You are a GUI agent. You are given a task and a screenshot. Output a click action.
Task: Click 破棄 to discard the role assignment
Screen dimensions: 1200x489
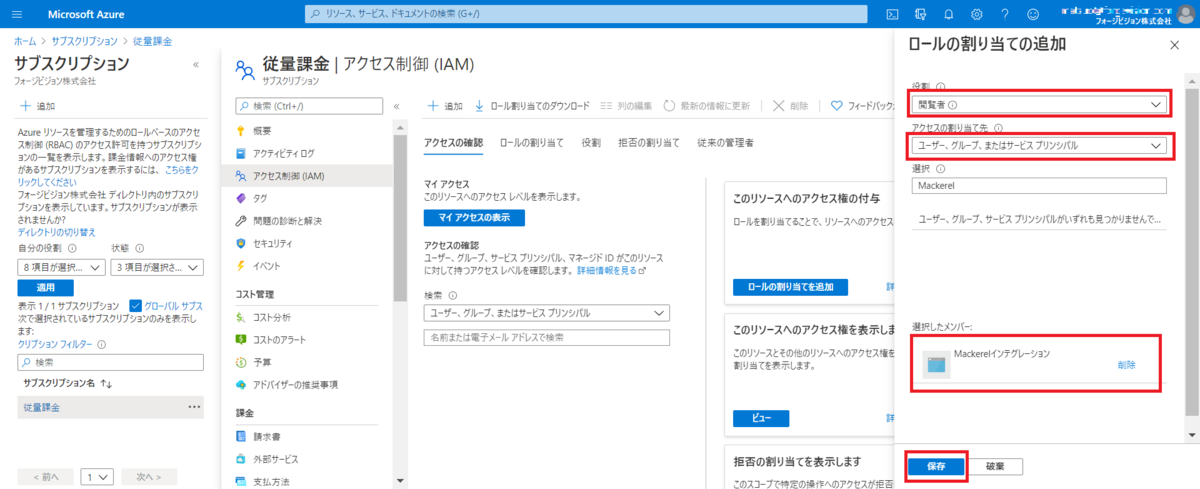(995, 466)
